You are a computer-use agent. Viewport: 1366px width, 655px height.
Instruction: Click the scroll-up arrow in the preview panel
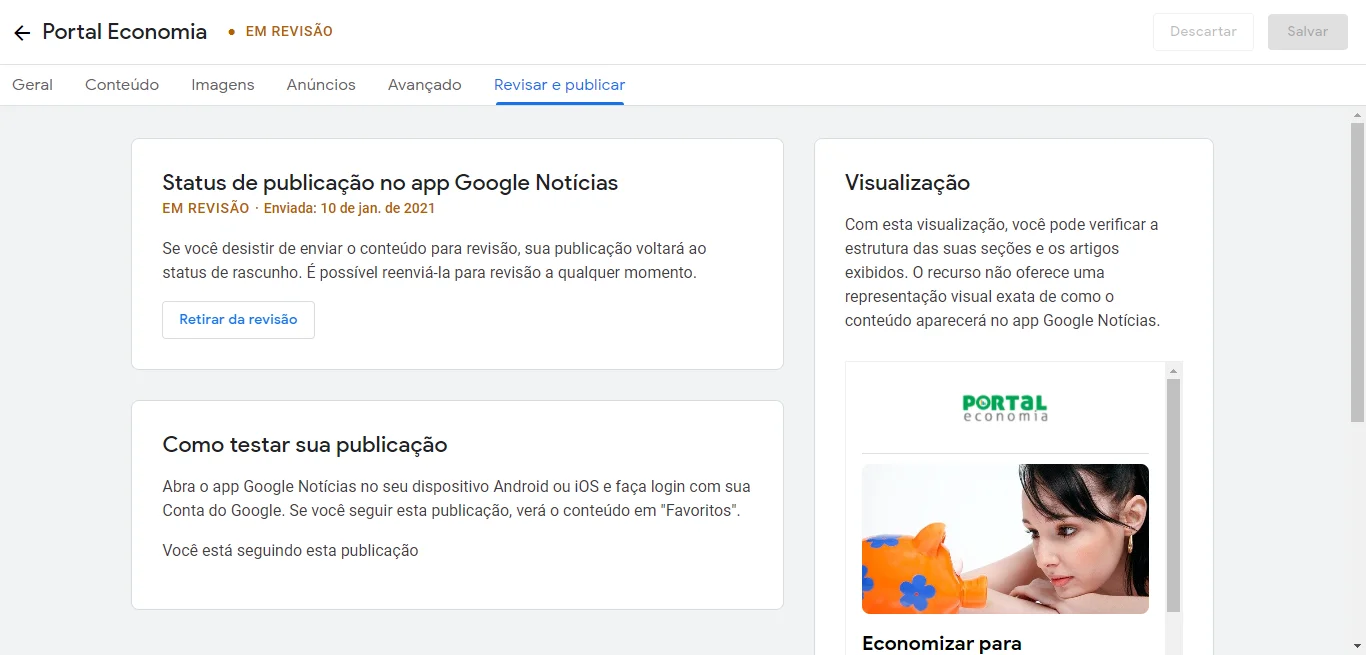tap(1174, 370)
